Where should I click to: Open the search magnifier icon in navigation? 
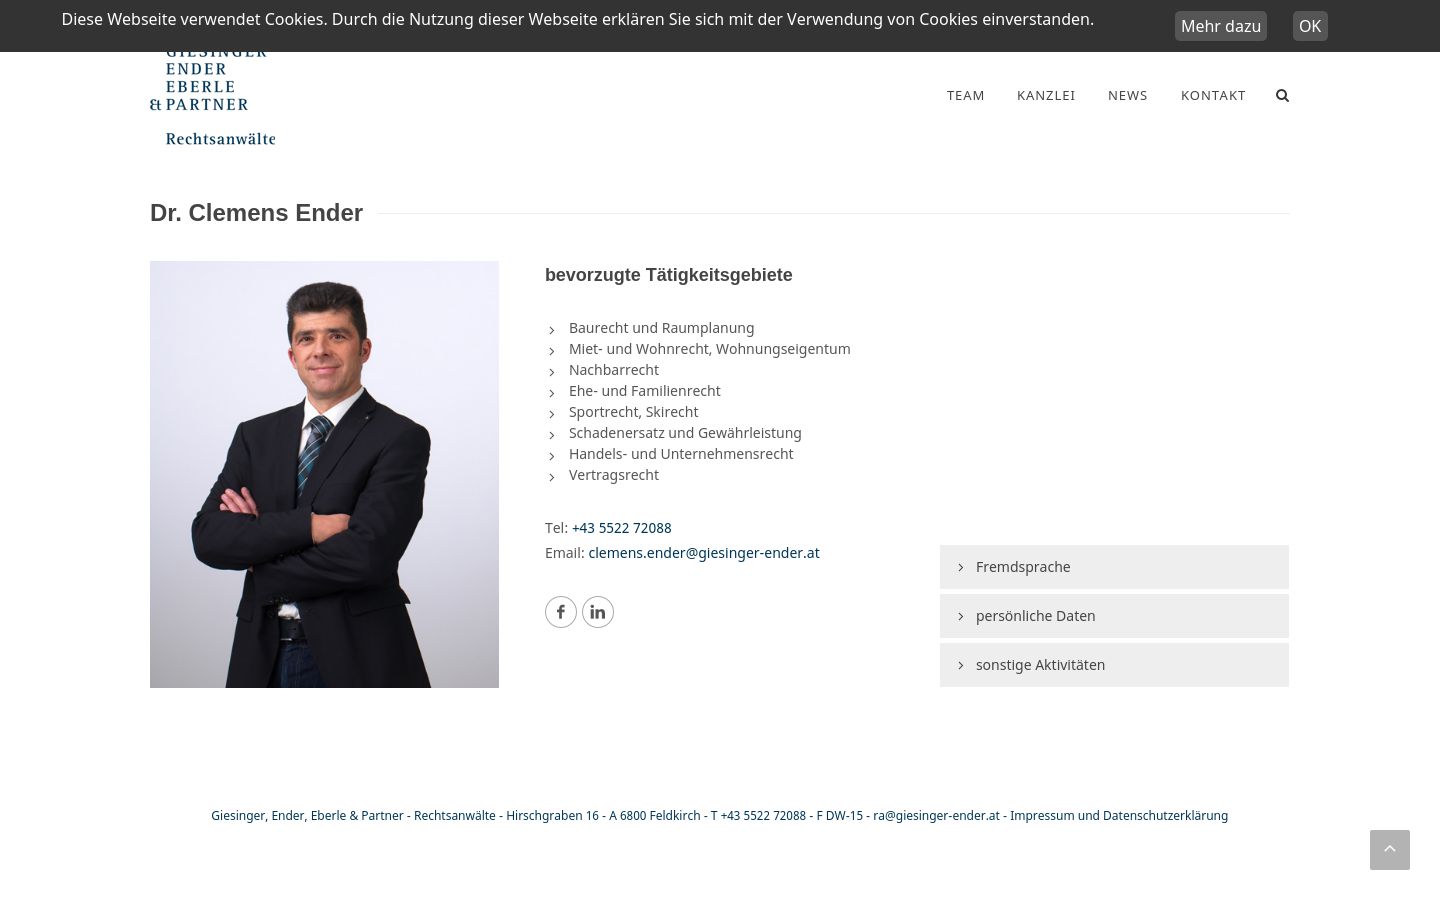(1282, 95)
